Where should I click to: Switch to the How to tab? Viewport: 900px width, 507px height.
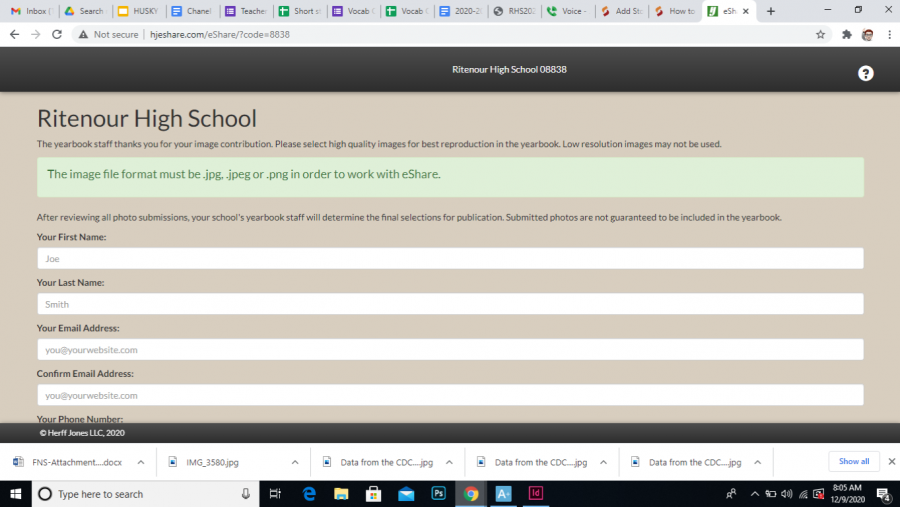676,11
